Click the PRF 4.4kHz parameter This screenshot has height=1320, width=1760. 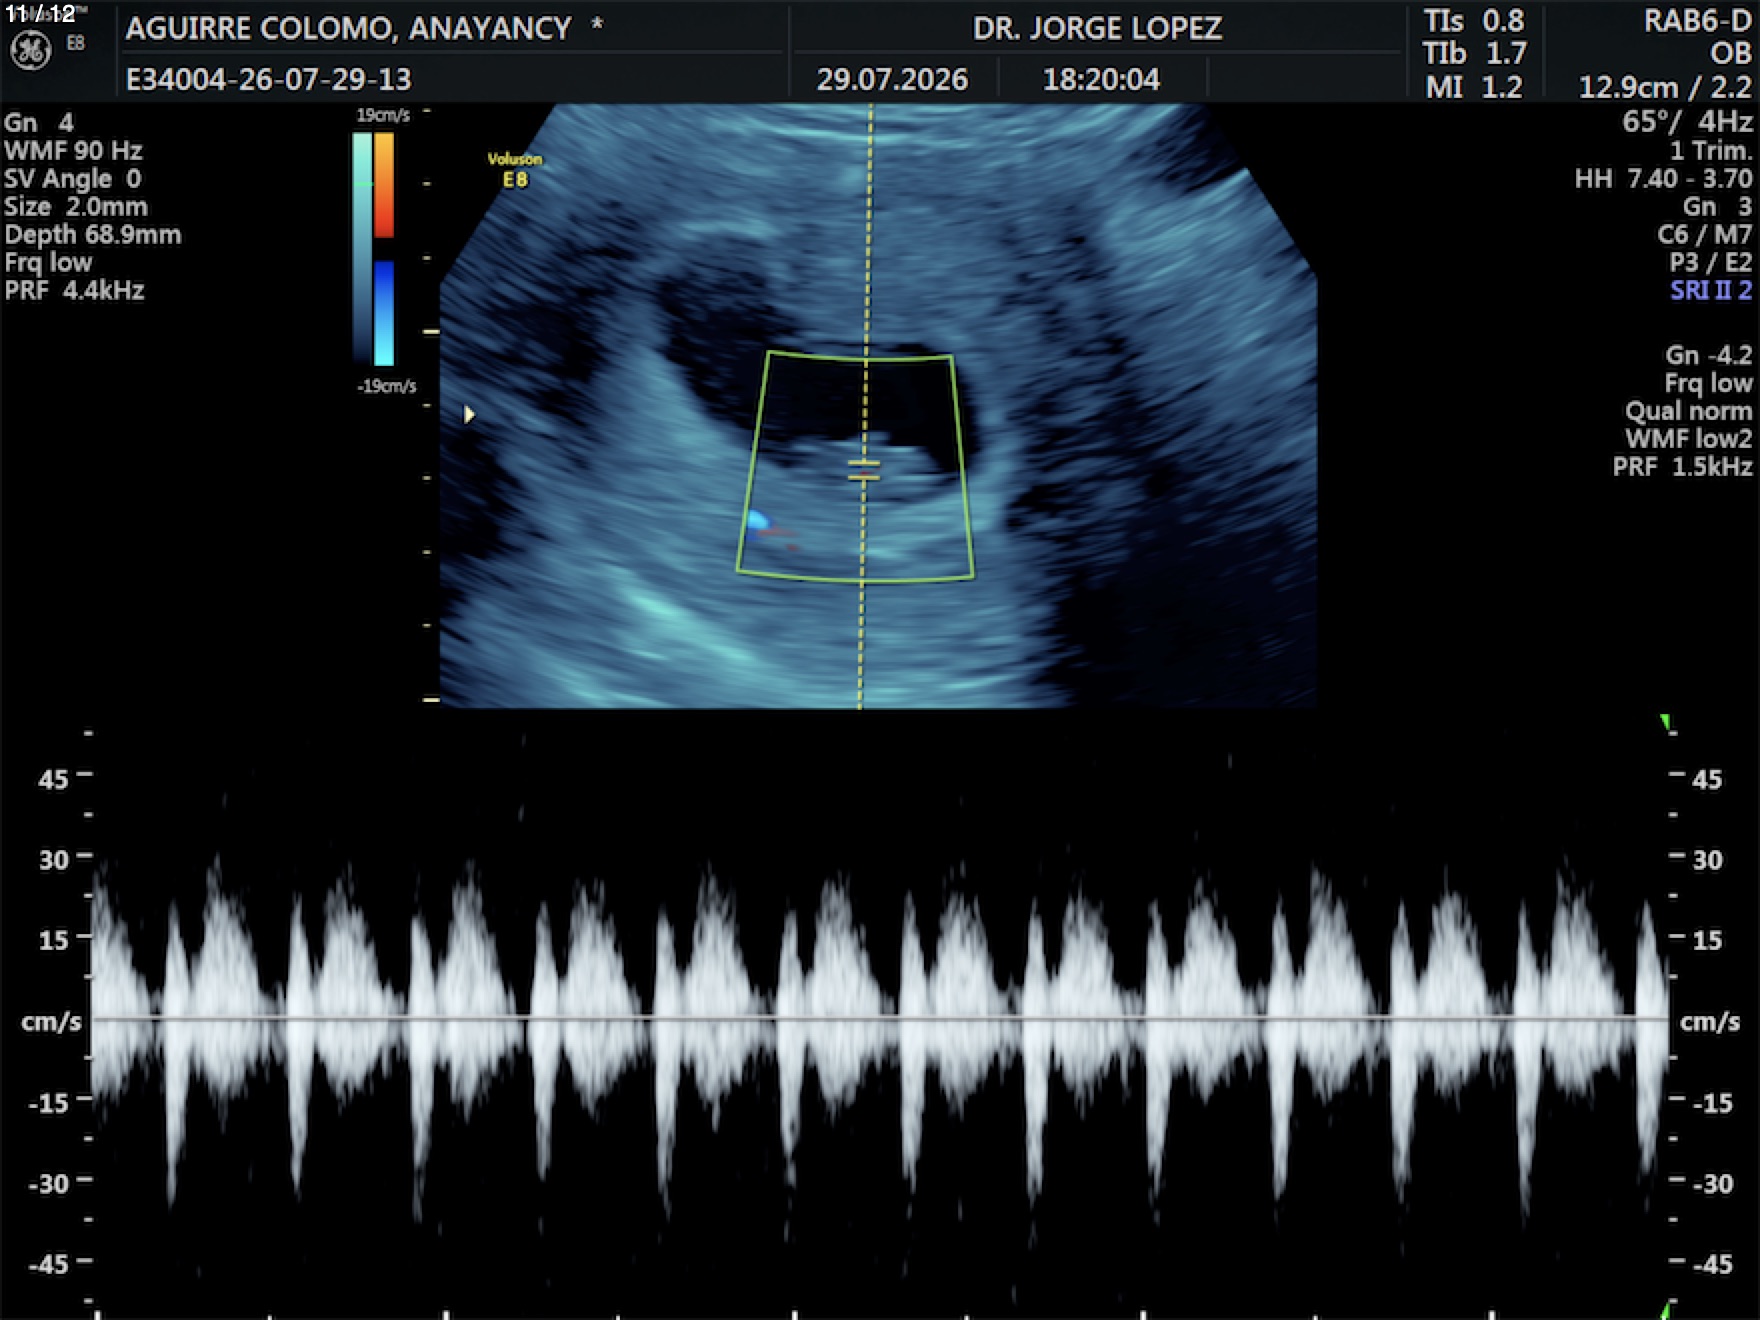tap(74, 291)
